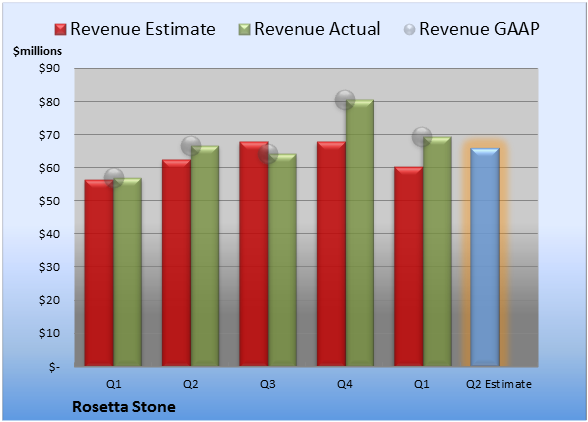This screenshot has height=422, width=588.
Task: Select the red estimate bar for Q4
Action: pos(332,254)
